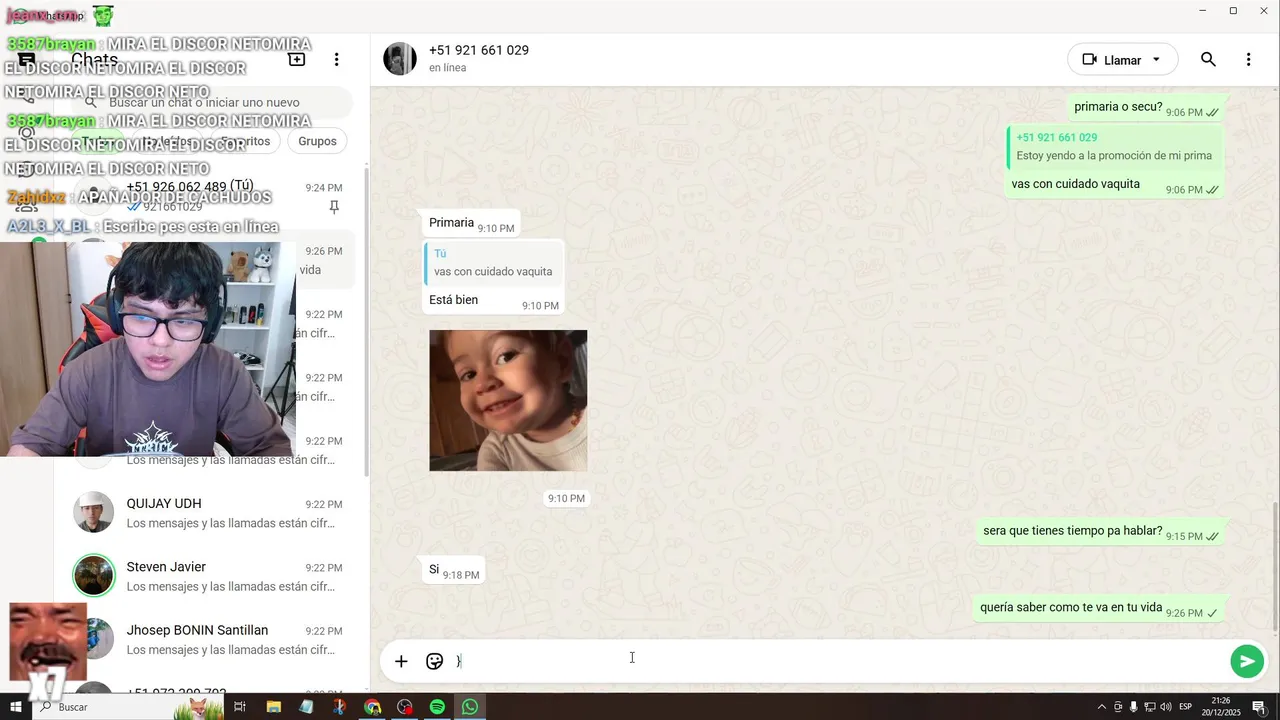This screenshot has height=720, width=1280.
Task: Open Google Chrome from the taskbar
Action: point(372,707)
